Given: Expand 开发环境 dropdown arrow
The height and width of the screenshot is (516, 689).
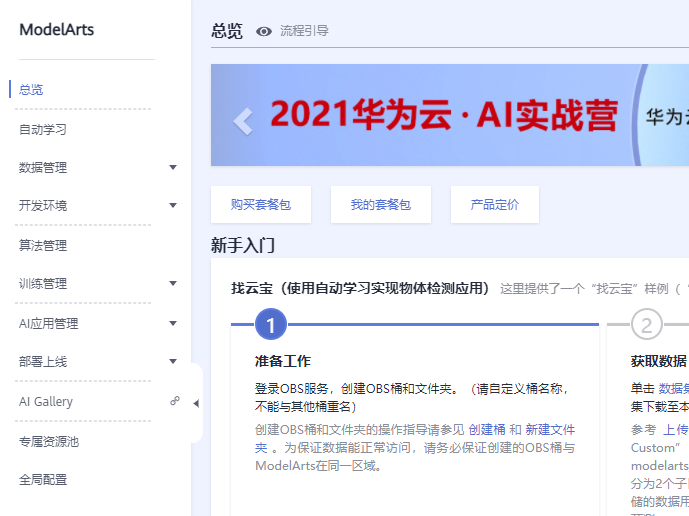Looking at the screenshot, I should point(173,205).
